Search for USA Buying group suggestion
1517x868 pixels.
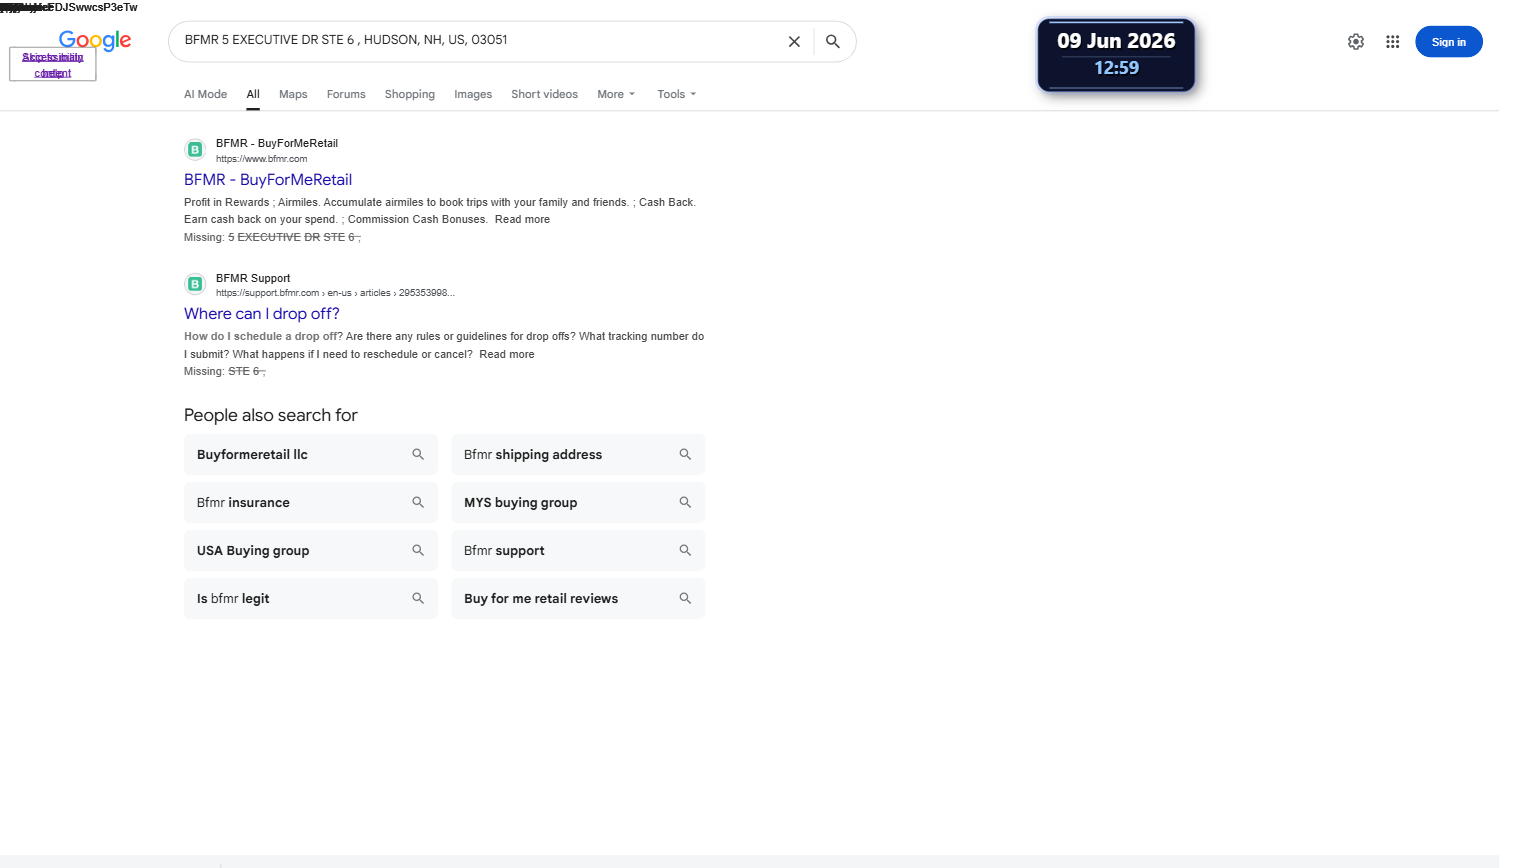click(311, 550)
